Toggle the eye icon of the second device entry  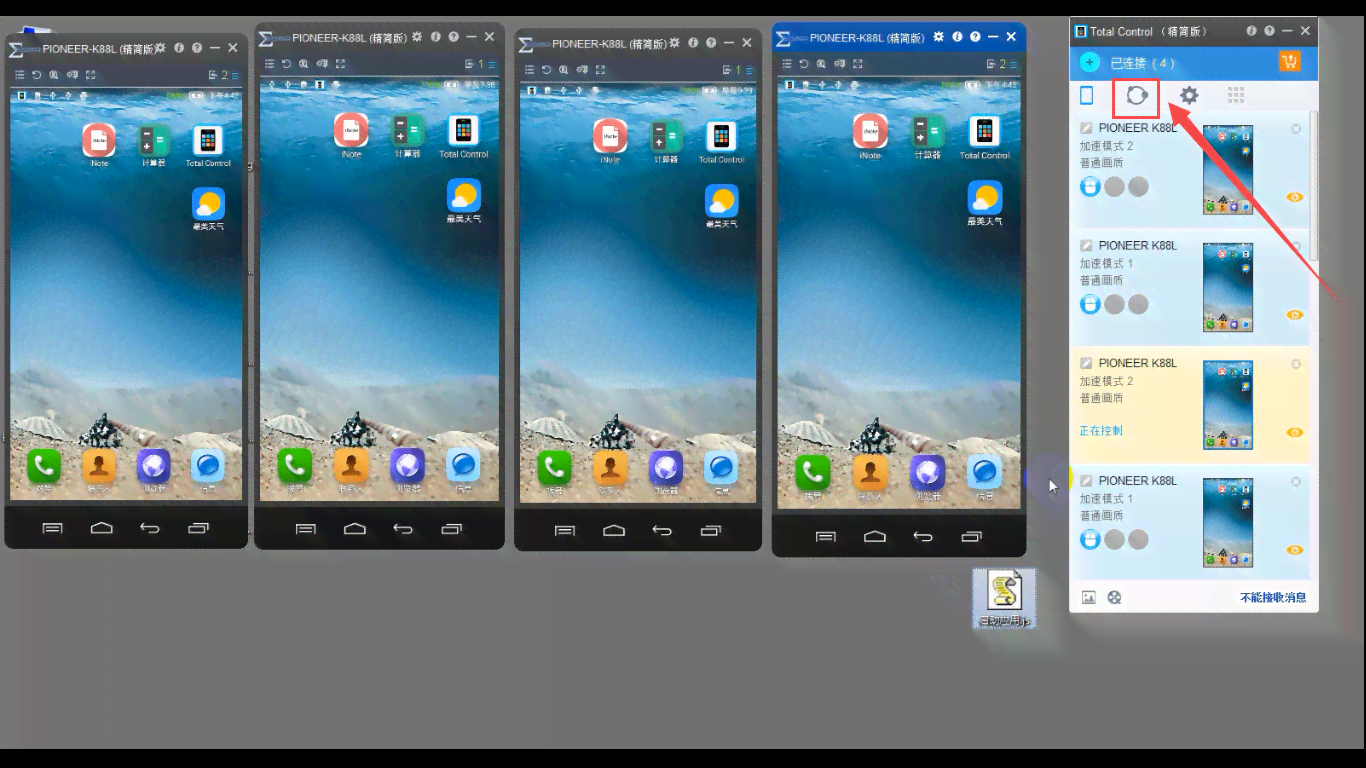(x=1295, y=315)
